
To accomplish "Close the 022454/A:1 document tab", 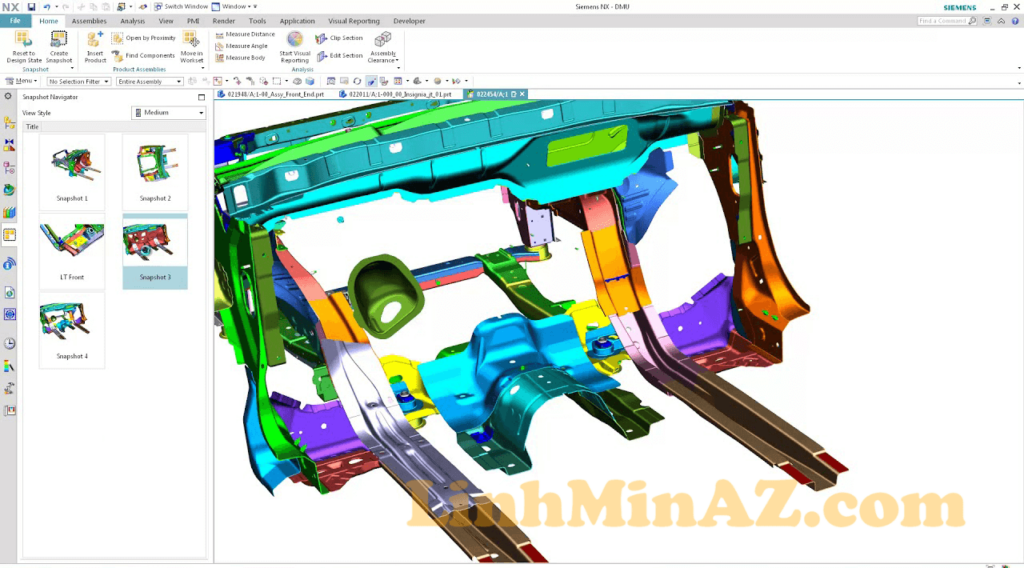I will click(522, 94).
